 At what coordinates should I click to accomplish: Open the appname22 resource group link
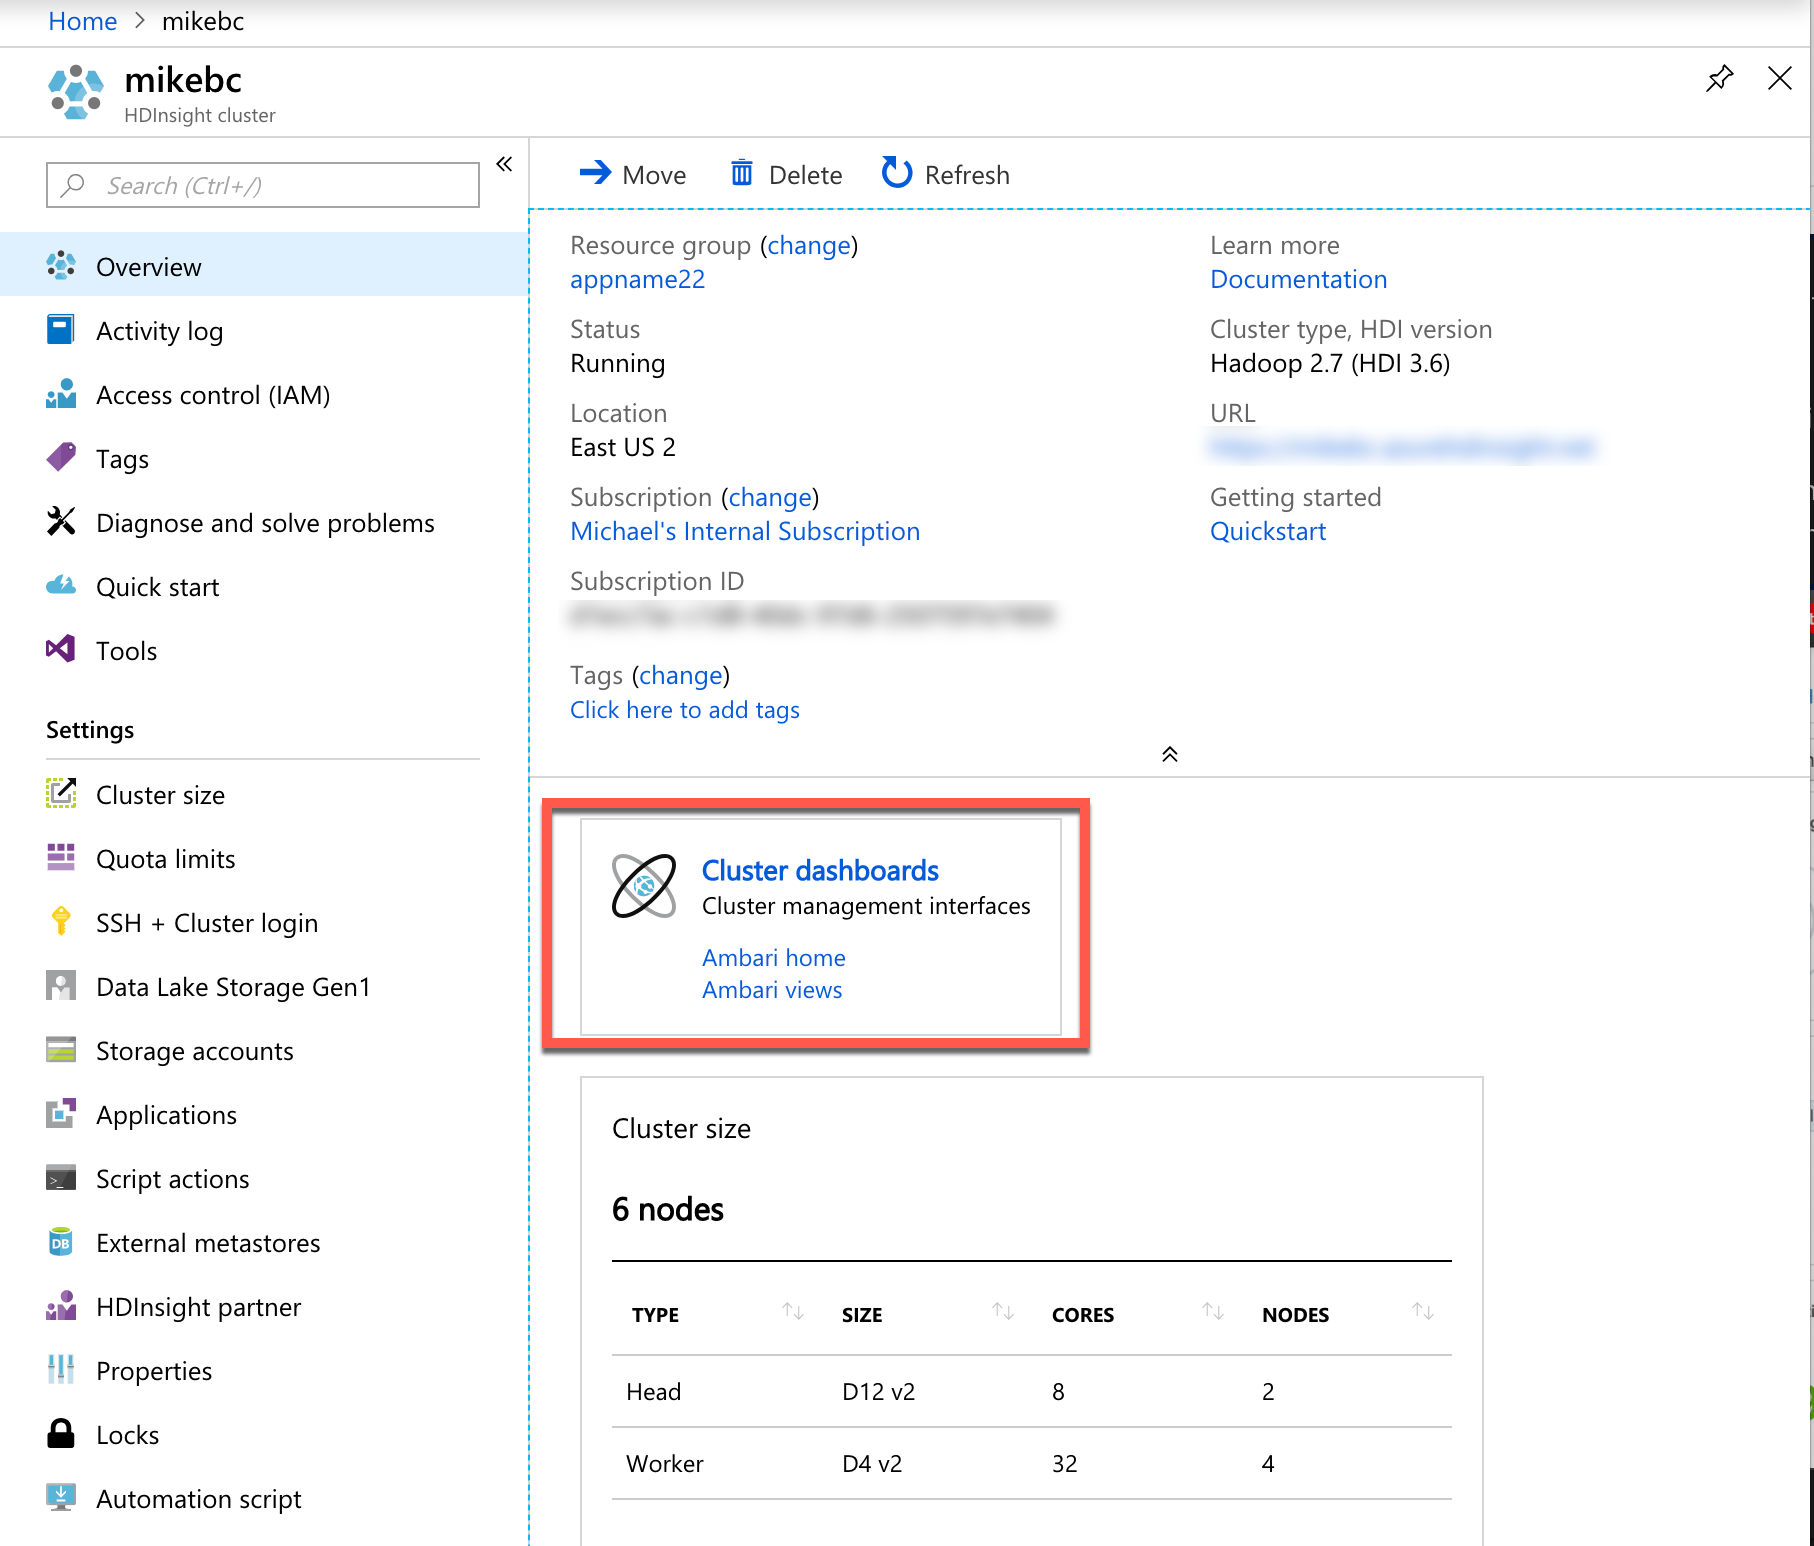(x=637, y=280)
